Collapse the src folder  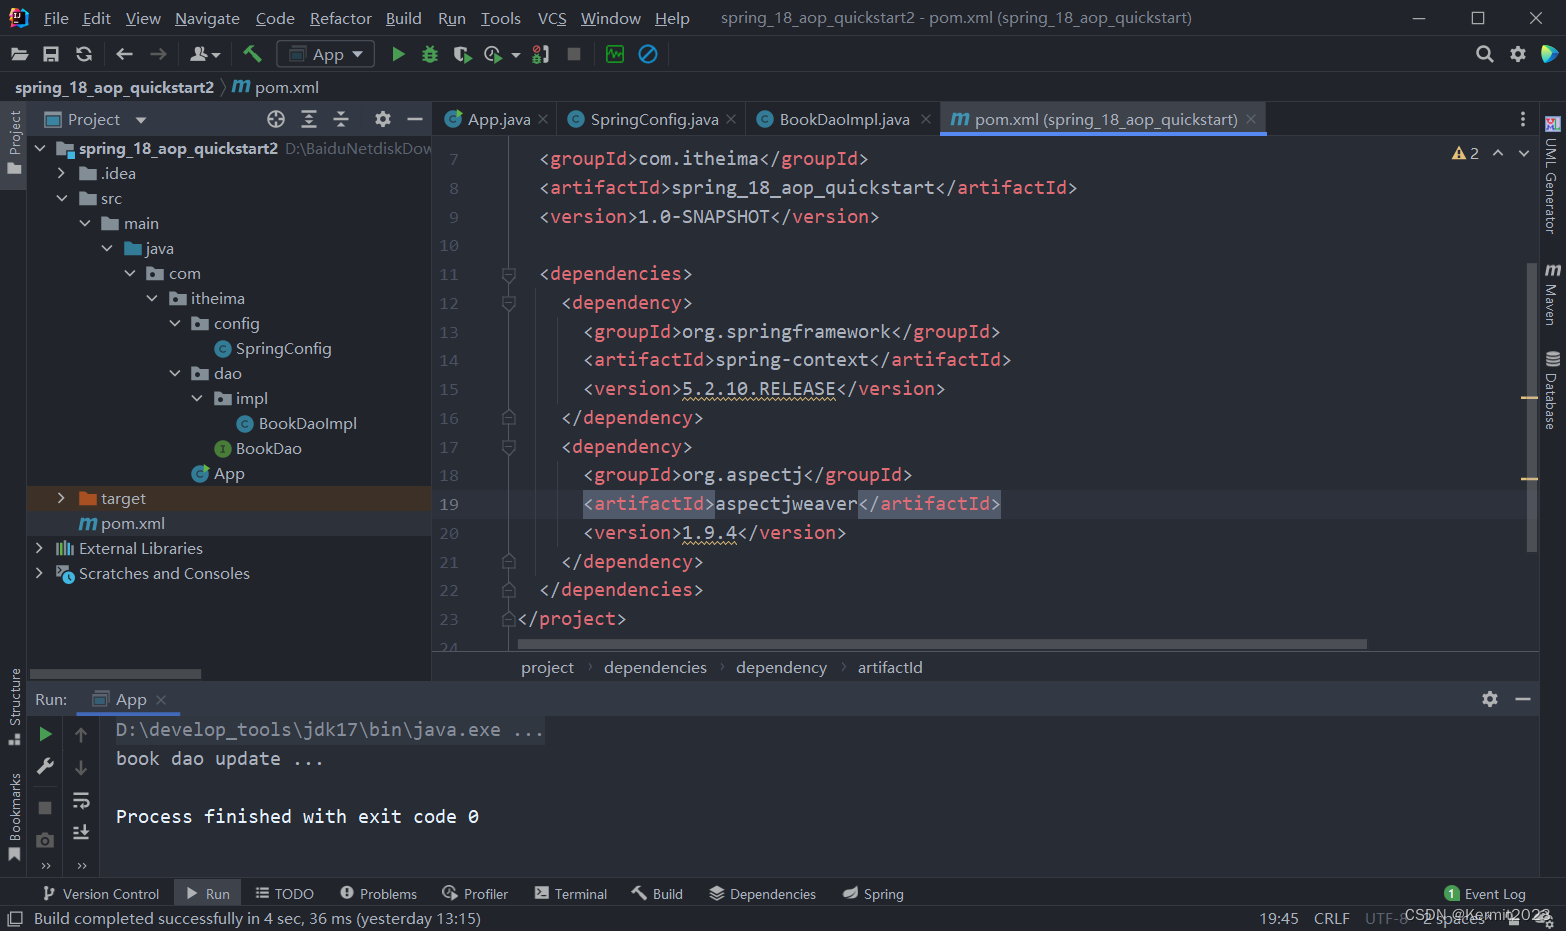62,198
